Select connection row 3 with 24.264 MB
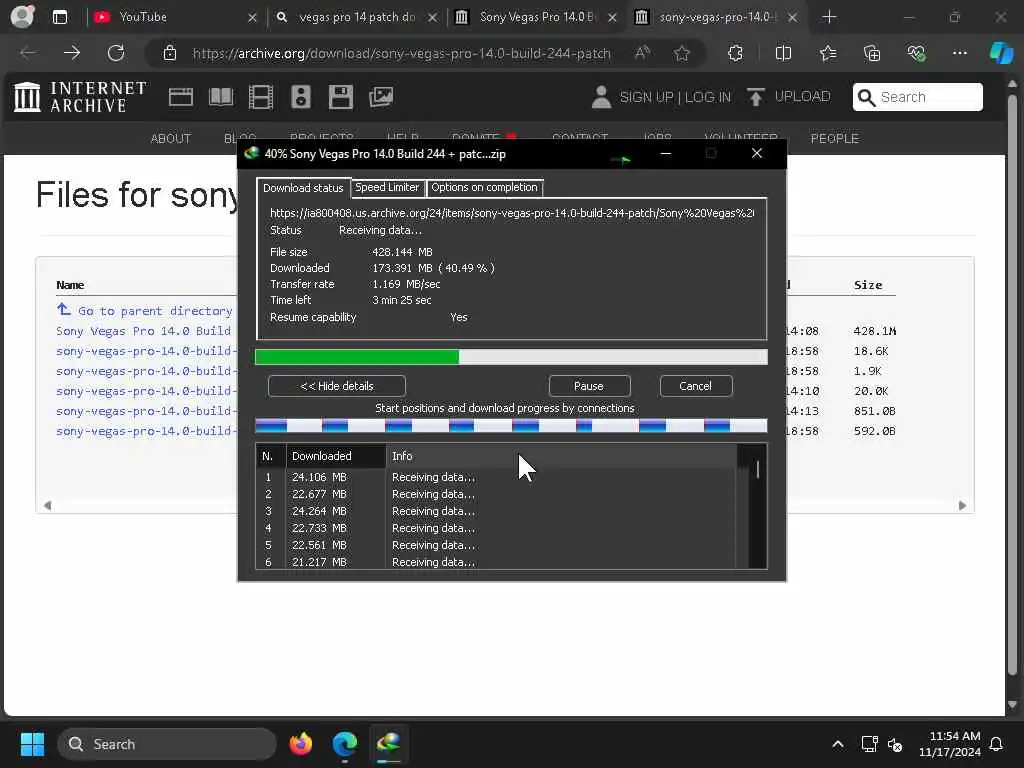Image resolution: width=1024 pixels, height=768 pixels. click(x=496, y=511)
